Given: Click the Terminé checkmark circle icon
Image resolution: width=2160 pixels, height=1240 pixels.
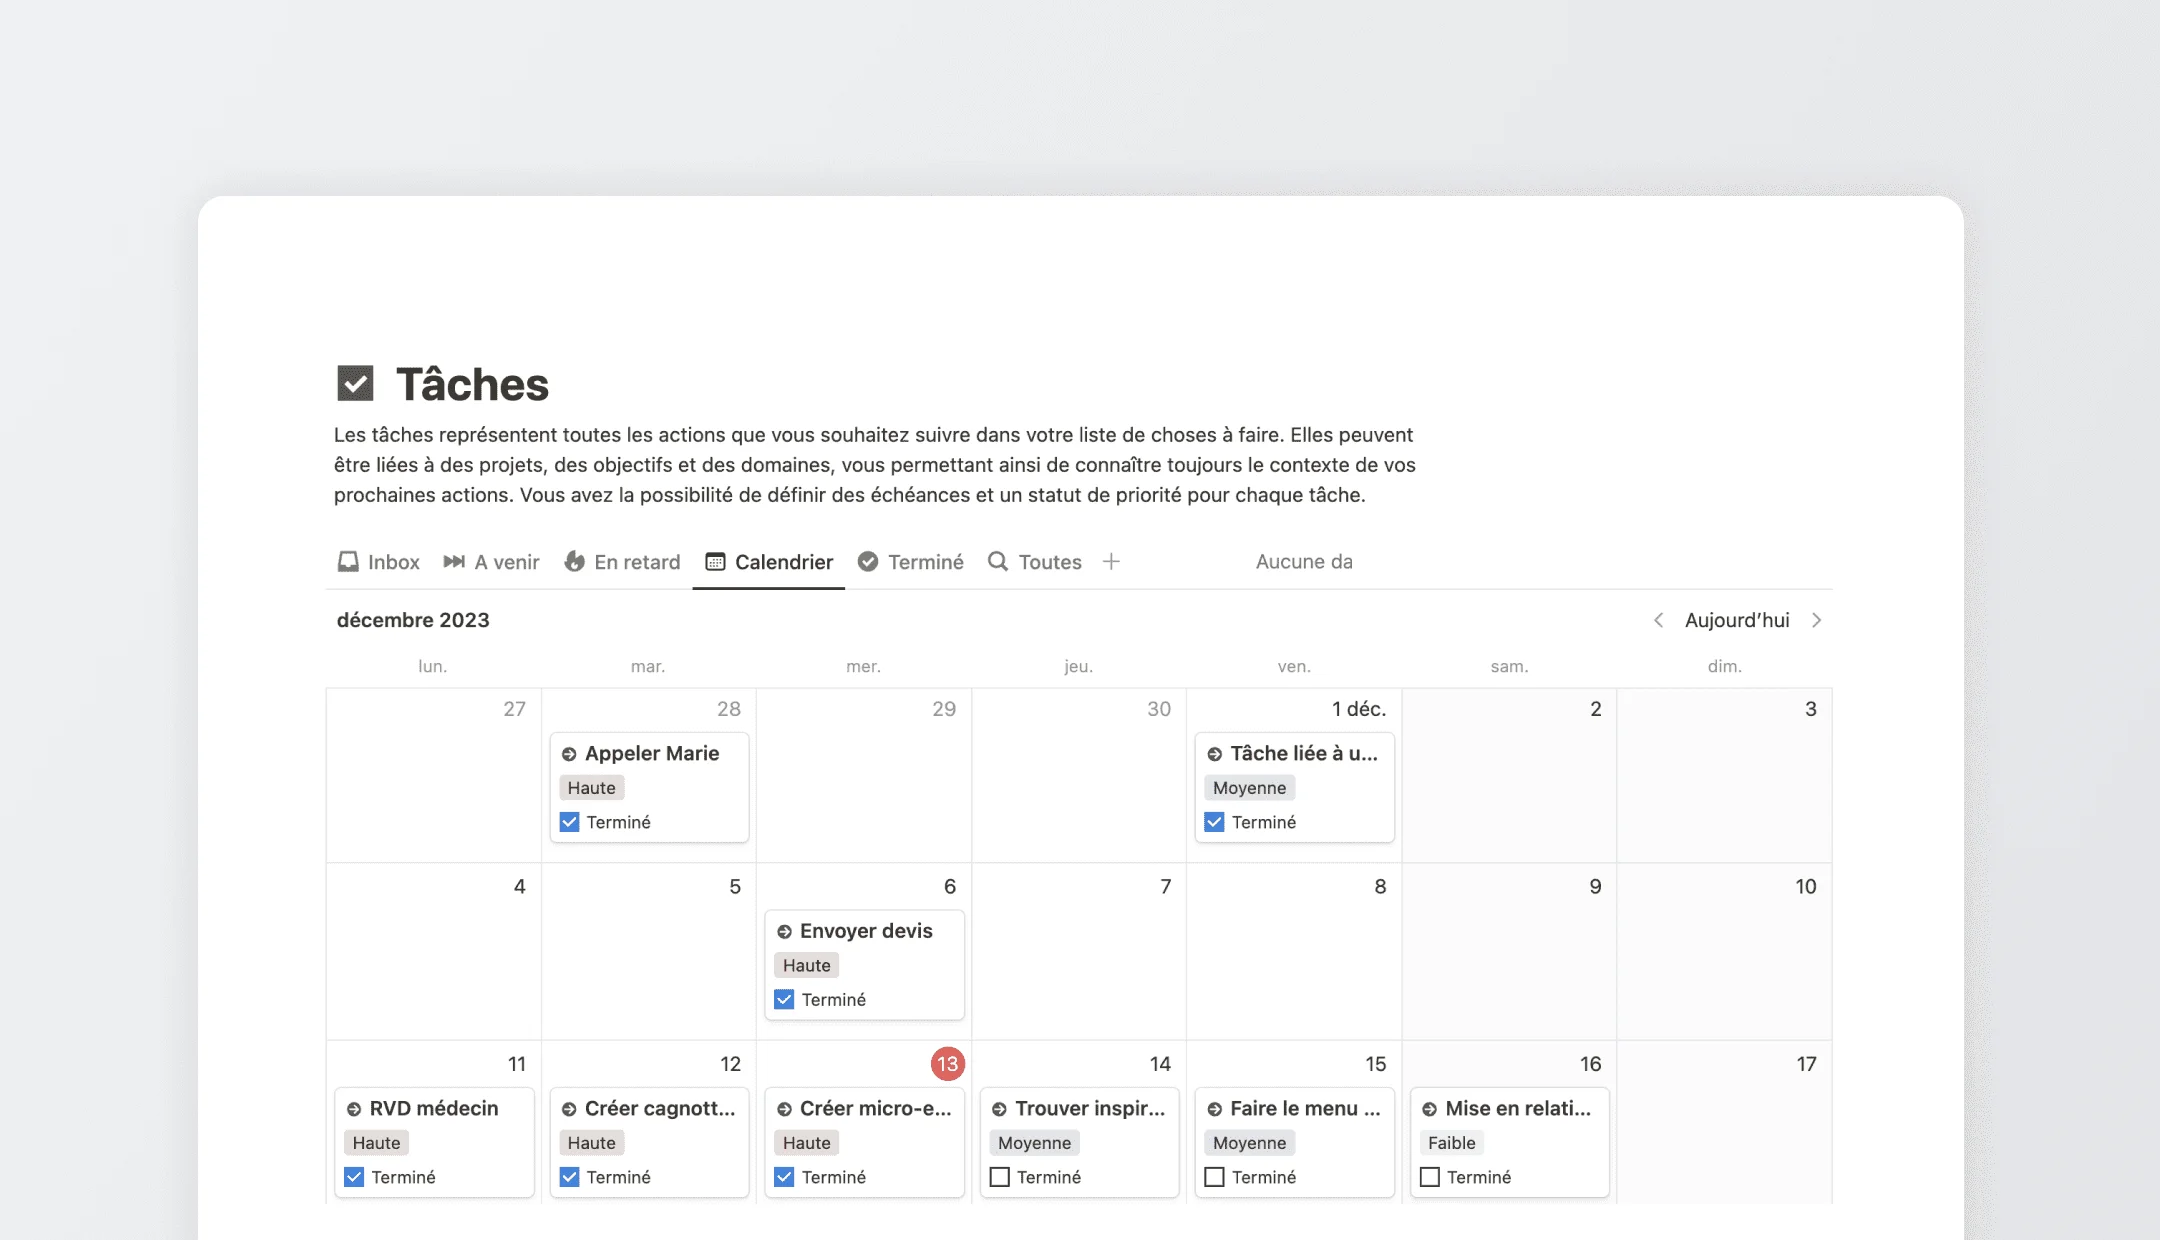Looking at the screenshot, I should pos(868,562).
